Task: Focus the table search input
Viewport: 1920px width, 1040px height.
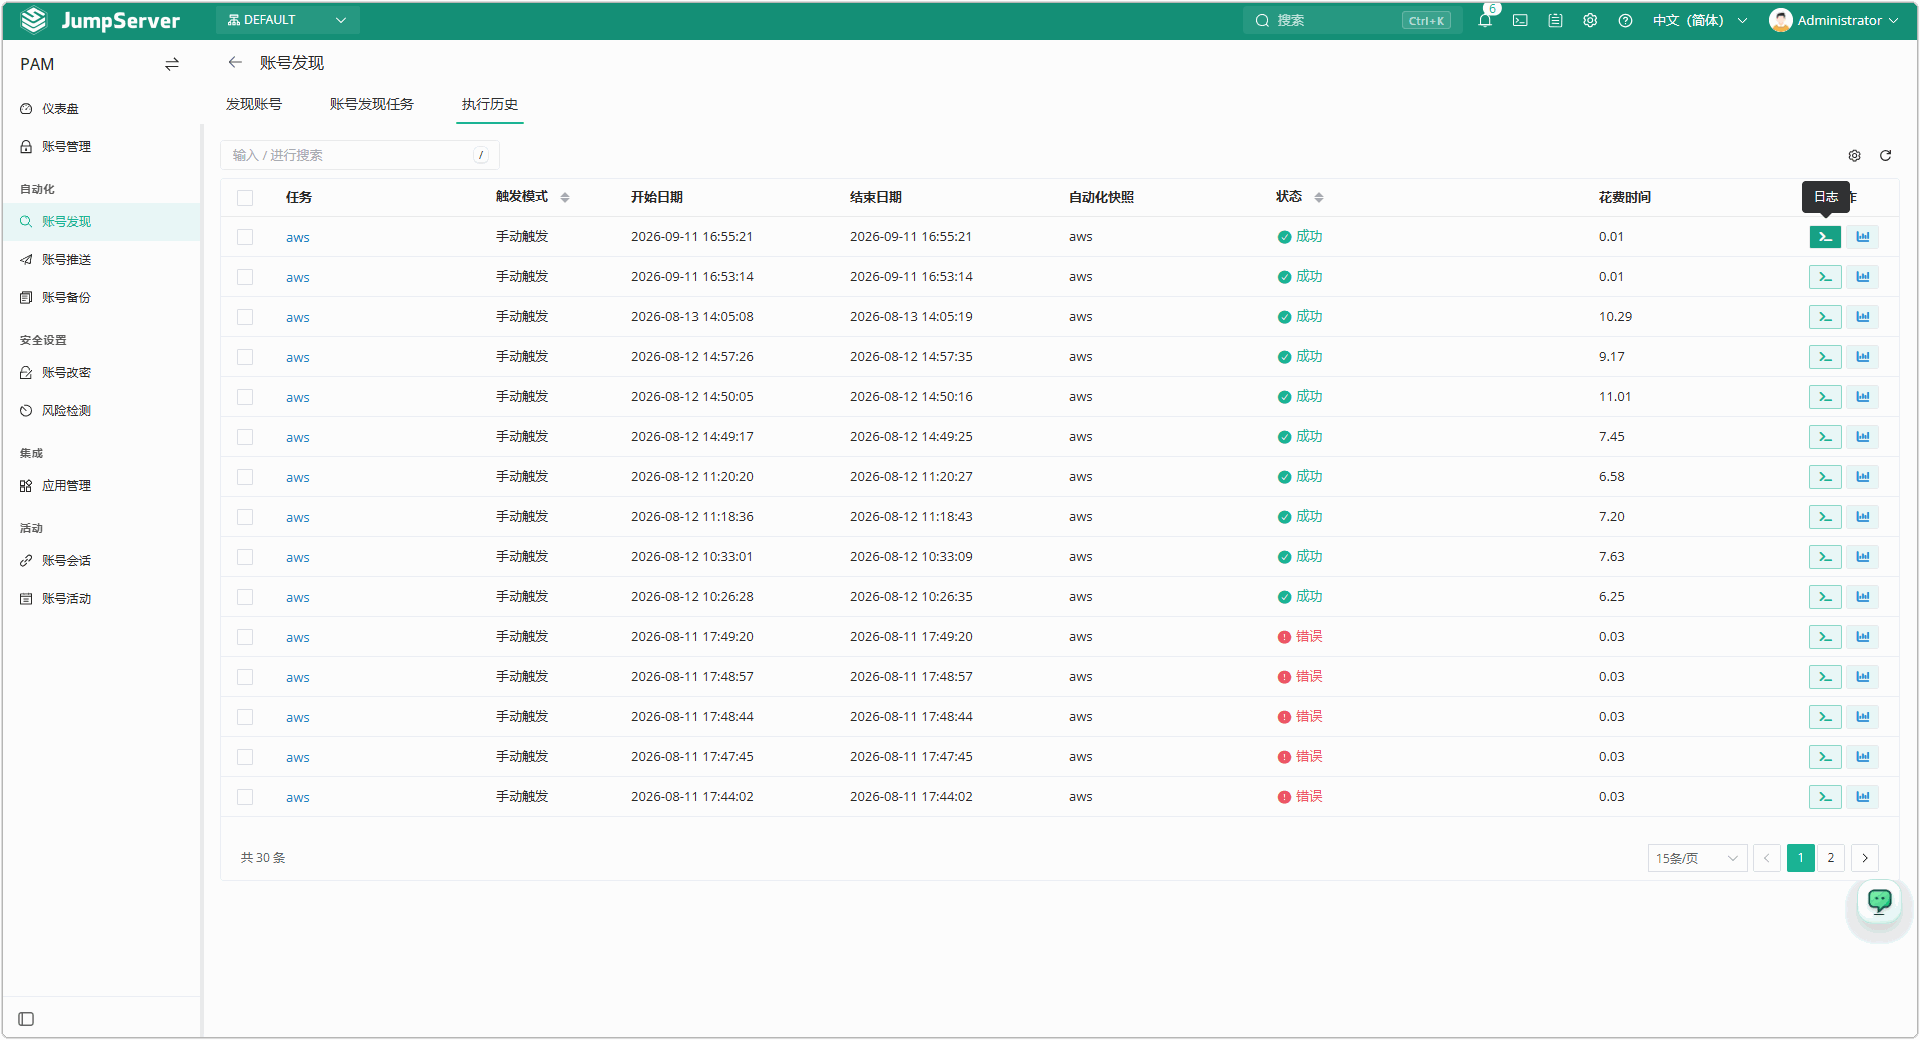Action: (359, 155)
